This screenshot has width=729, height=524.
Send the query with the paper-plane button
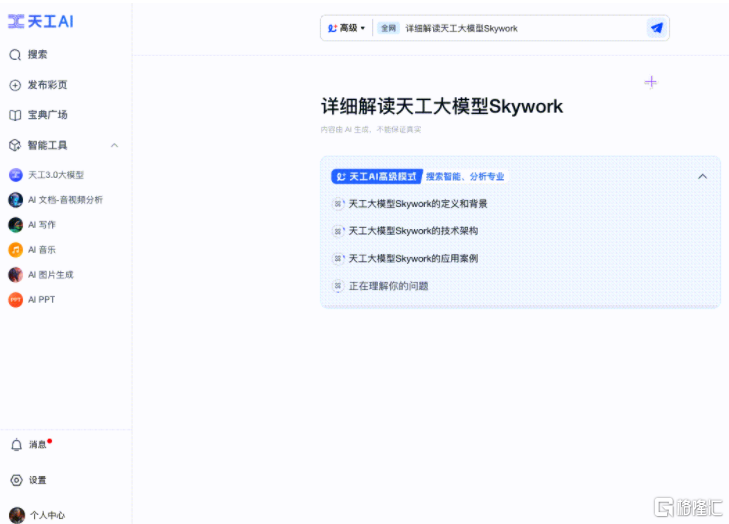656,28
